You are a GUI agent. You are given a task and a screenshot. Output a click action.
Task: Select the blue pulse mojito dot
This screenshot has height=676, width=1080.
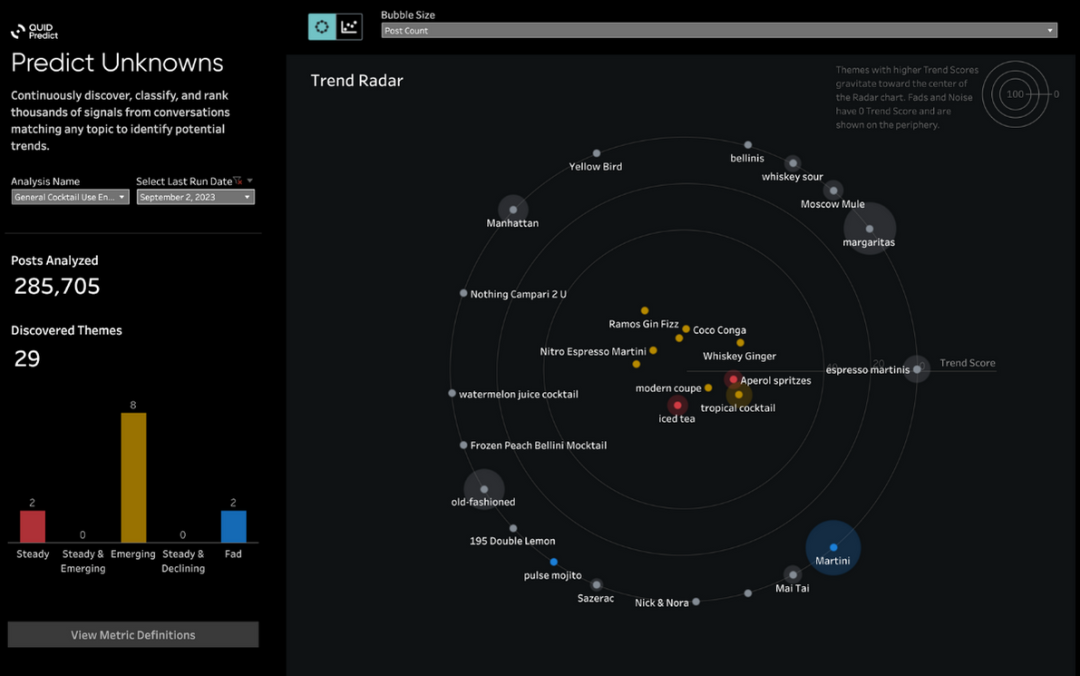tap(554, 562)
